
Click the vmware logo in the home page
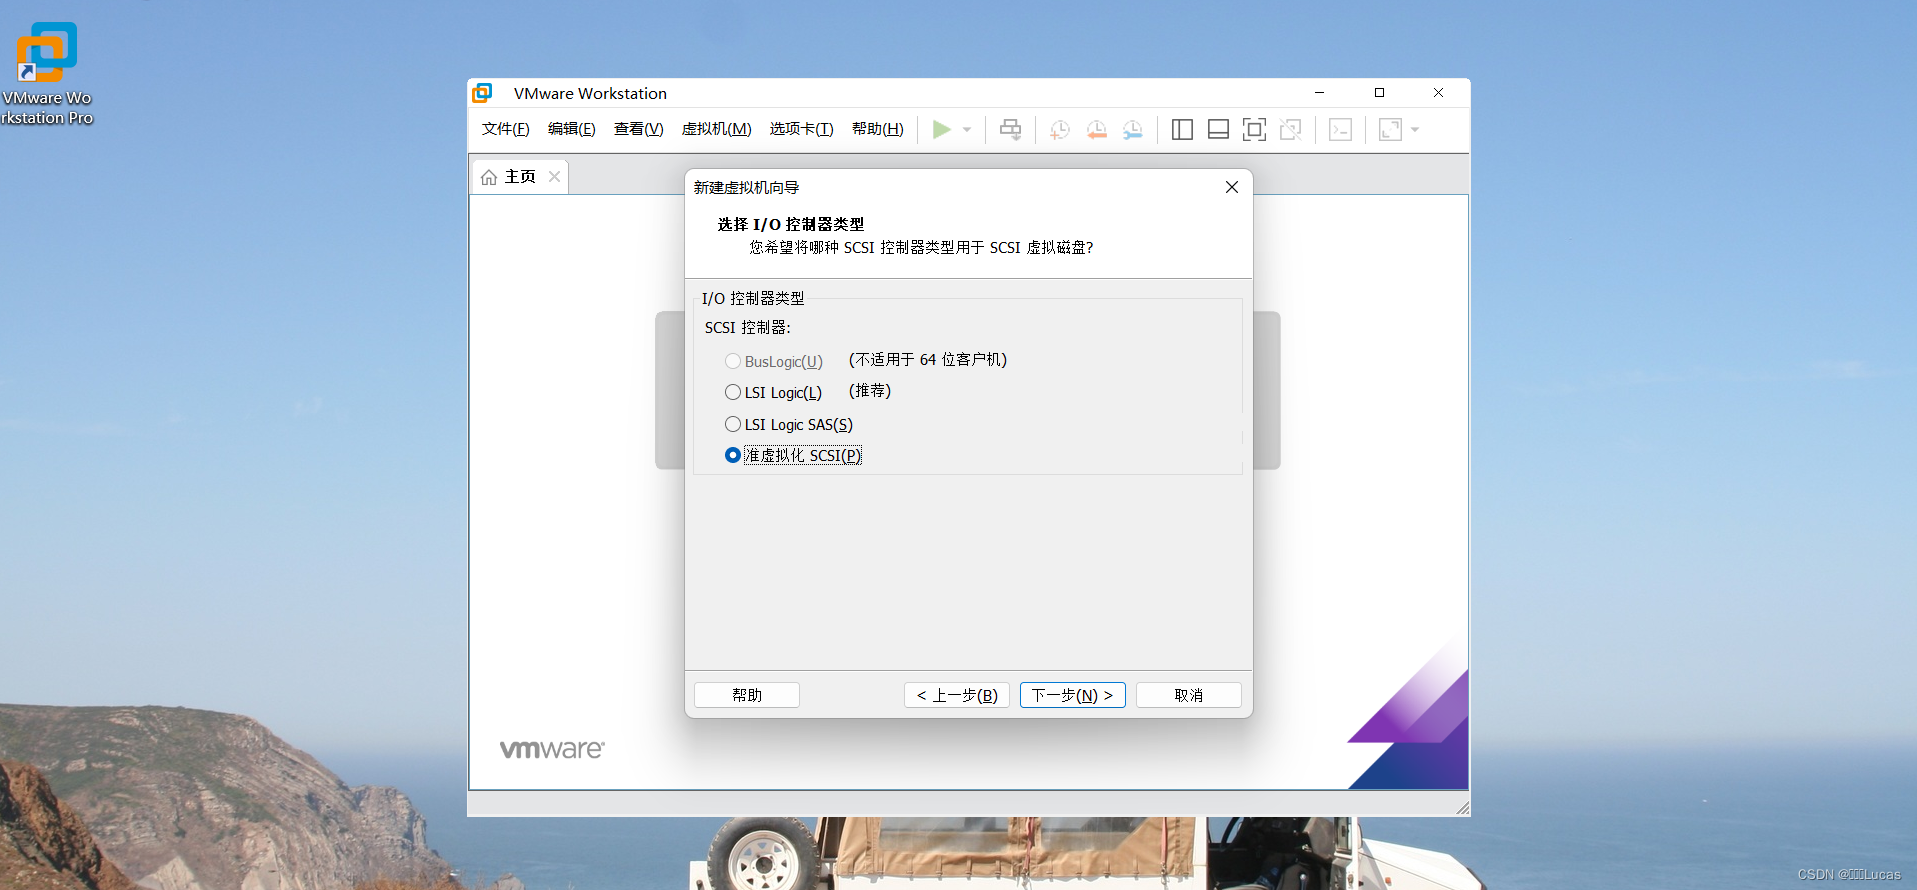point(552,749)
